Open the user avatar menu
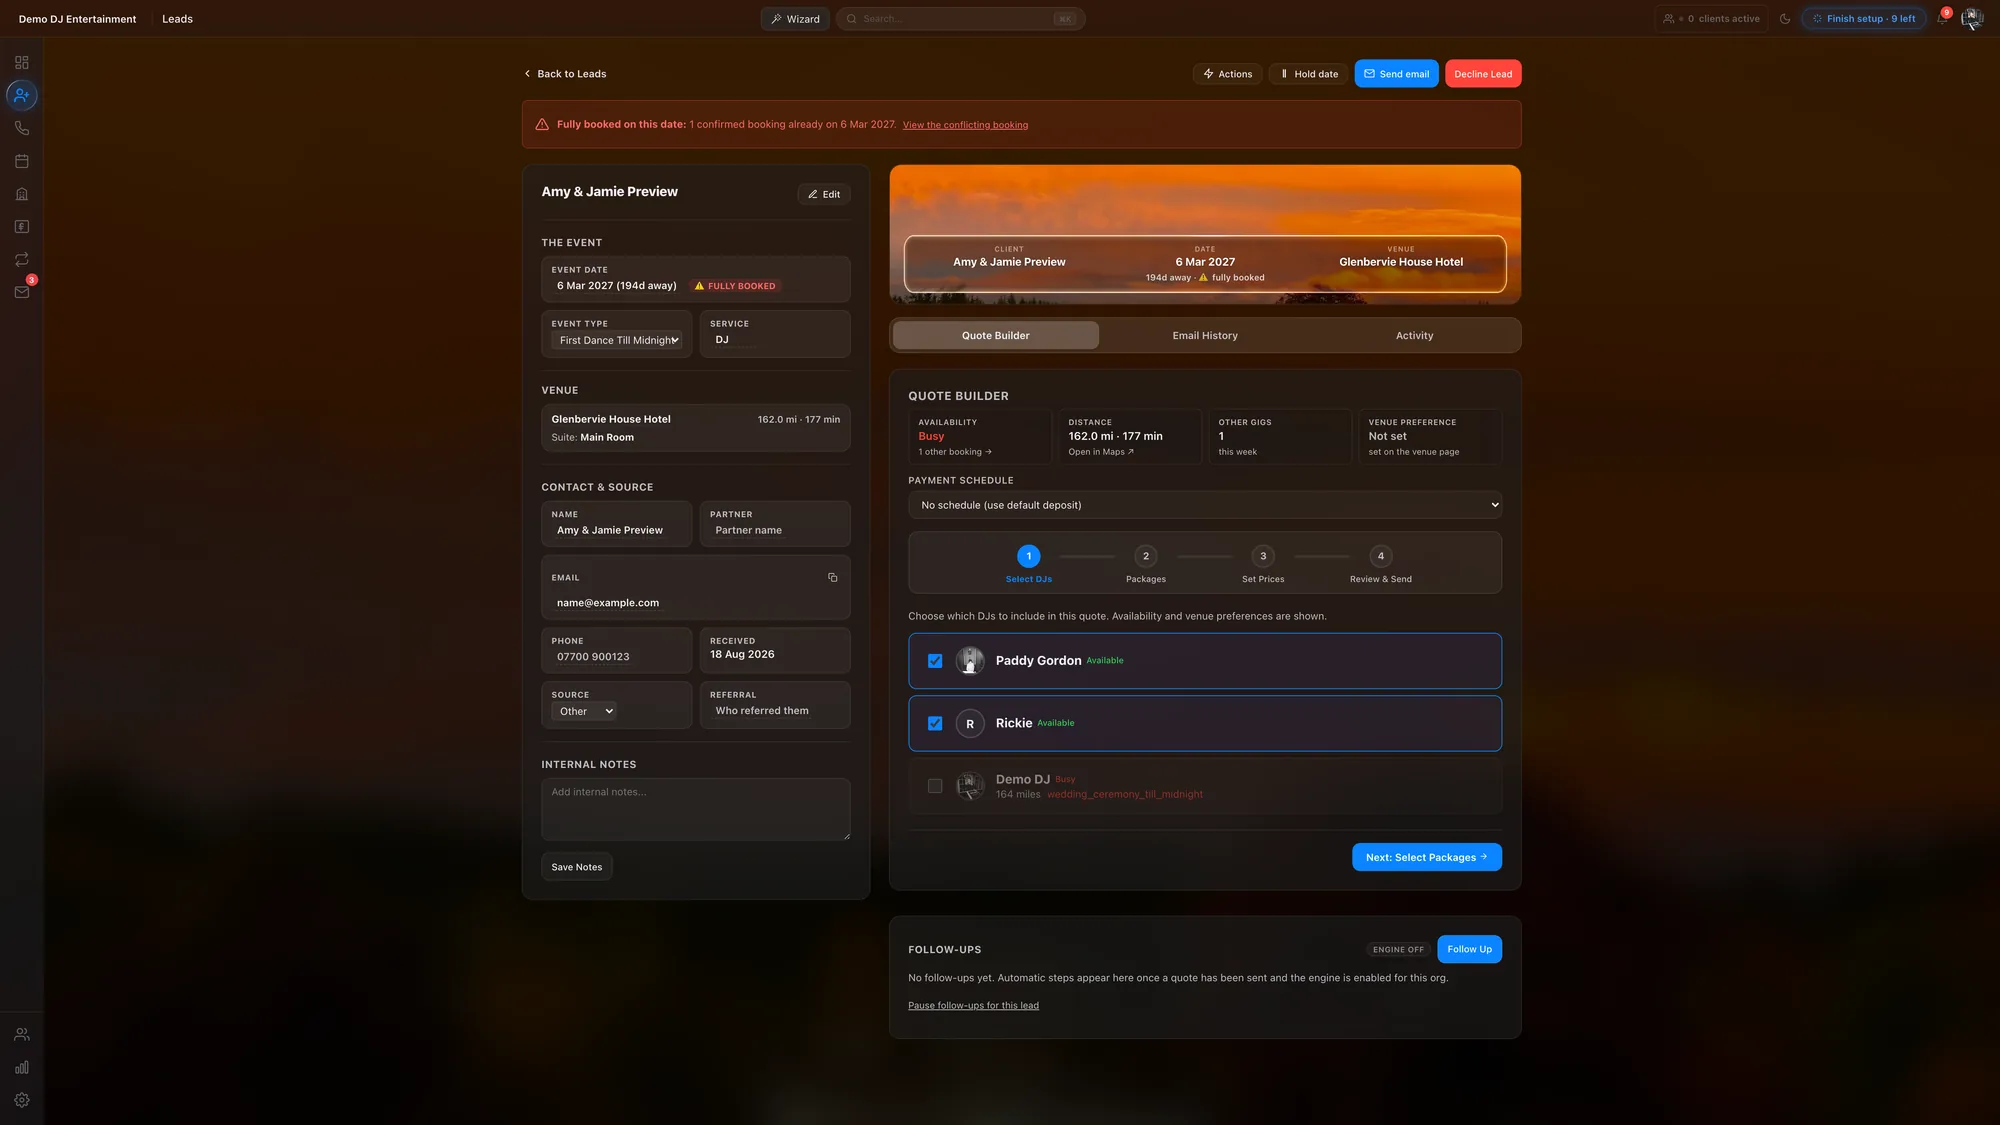 (x=1972, y=18)
